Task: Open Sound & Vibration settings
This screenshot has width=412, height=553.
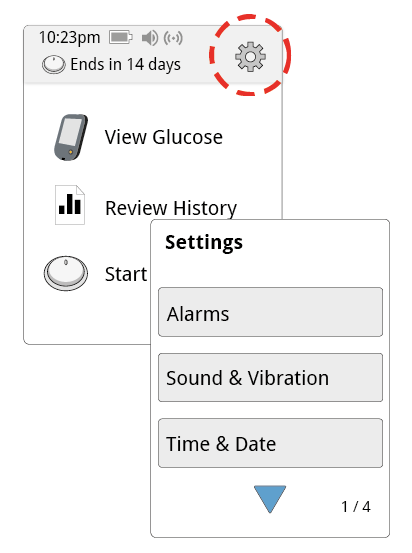Action: [270, 377]
